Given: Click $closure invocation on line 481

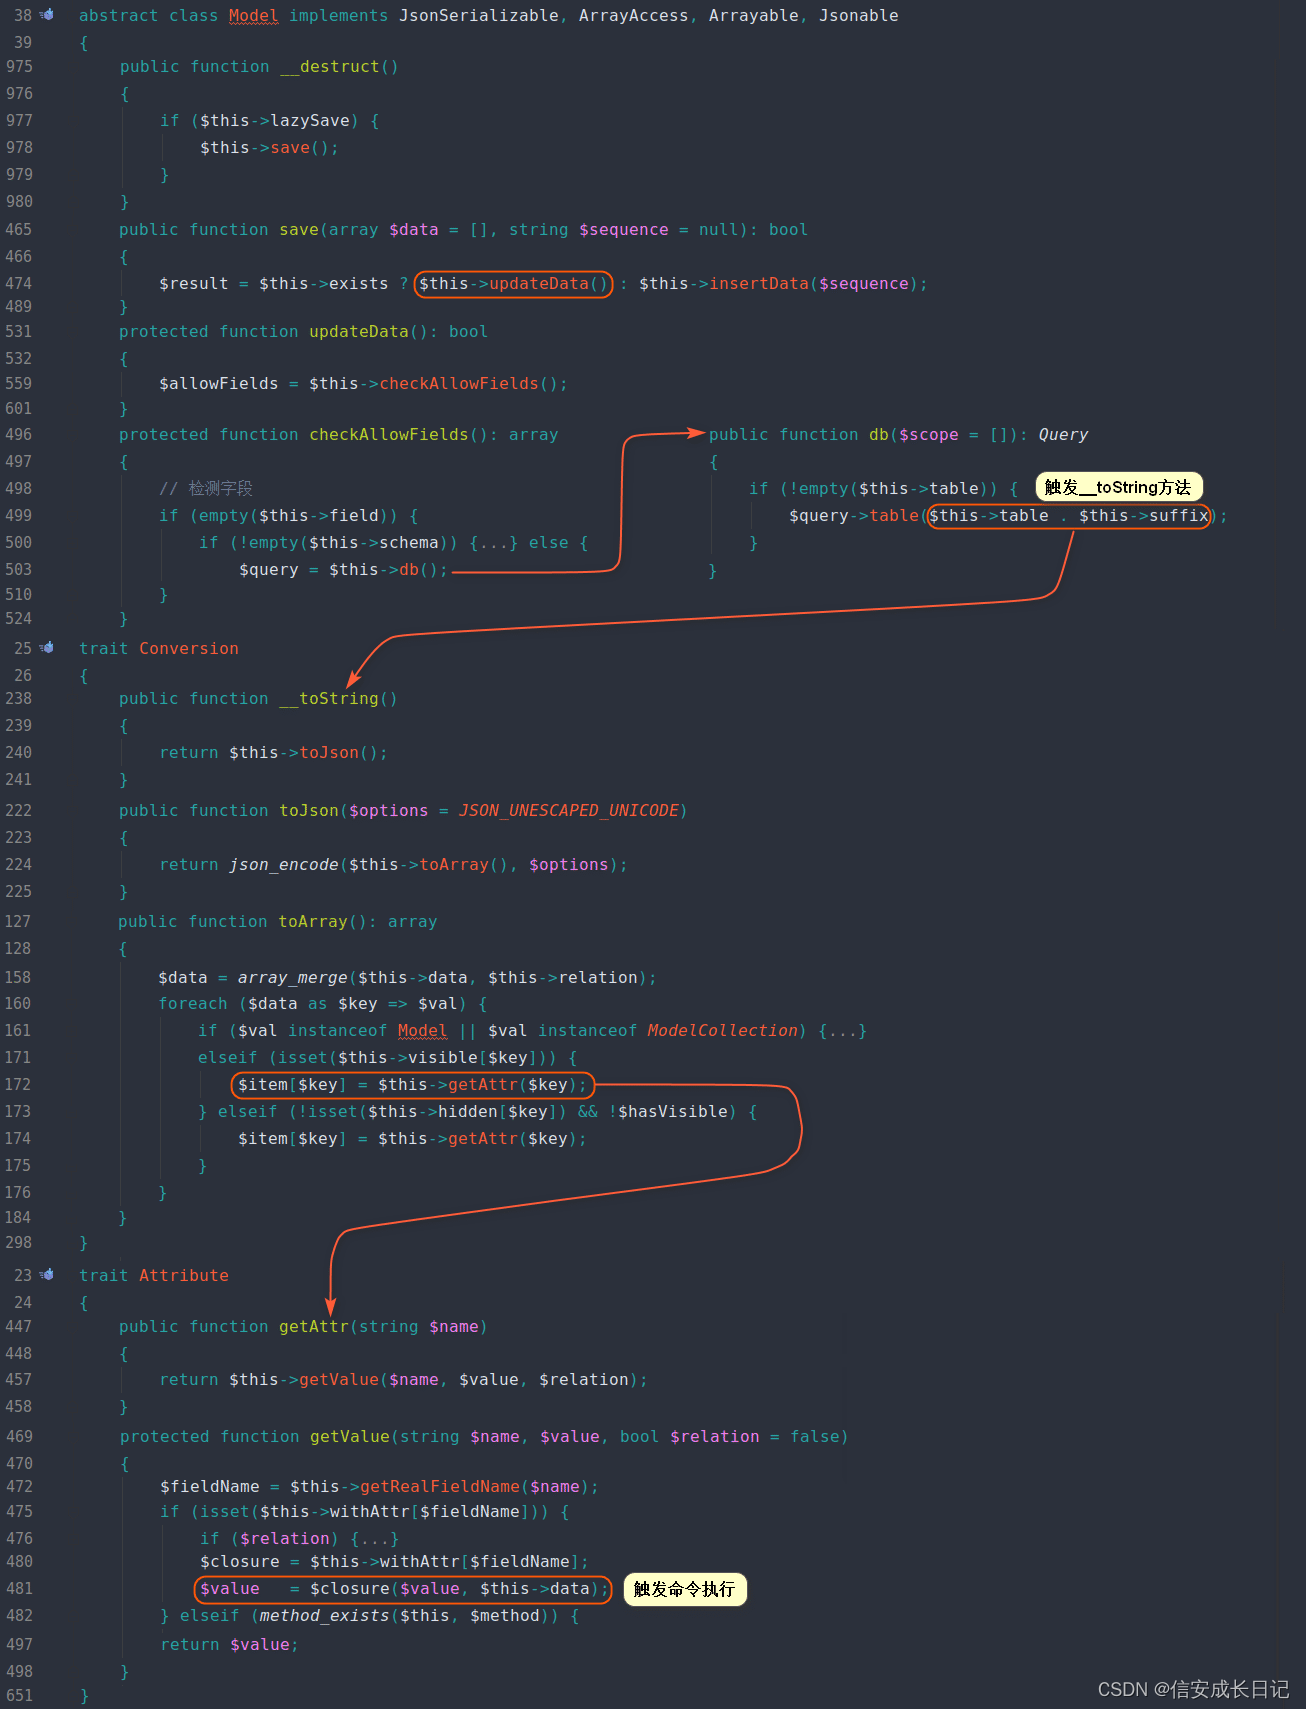Looking at the screenshot, I should tap(350, 1589).
